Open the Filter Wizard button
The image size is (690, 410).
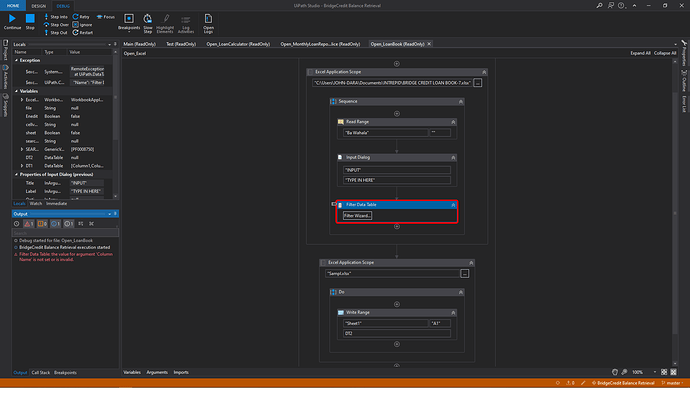[x=357, y=215]
